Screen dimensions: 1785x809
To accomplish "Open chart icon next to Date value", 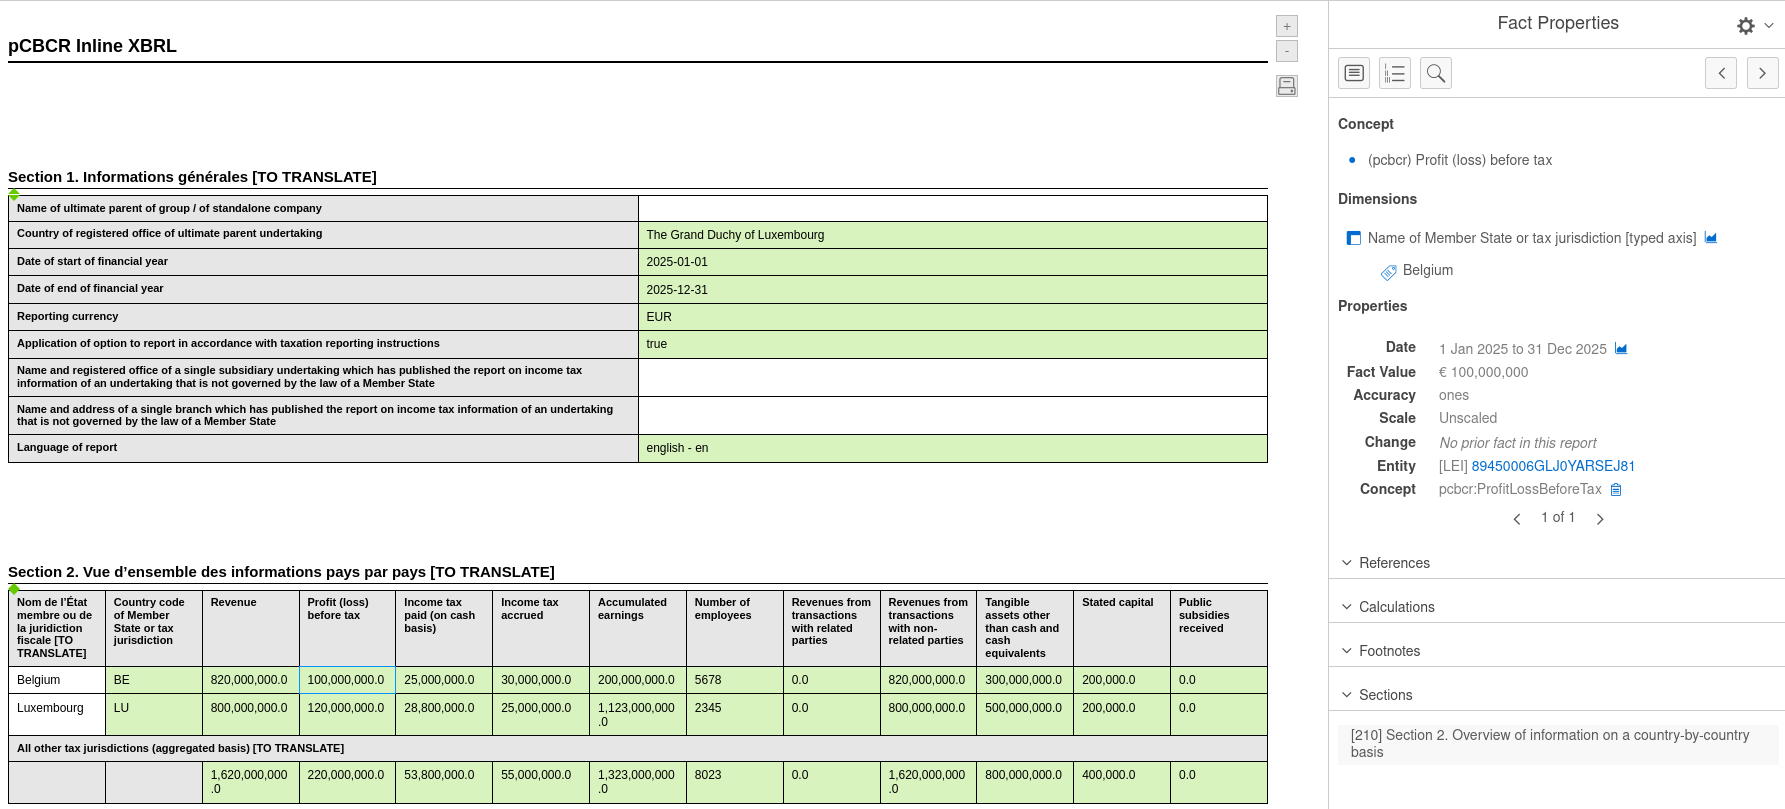I will click(x=1621, y=349).
